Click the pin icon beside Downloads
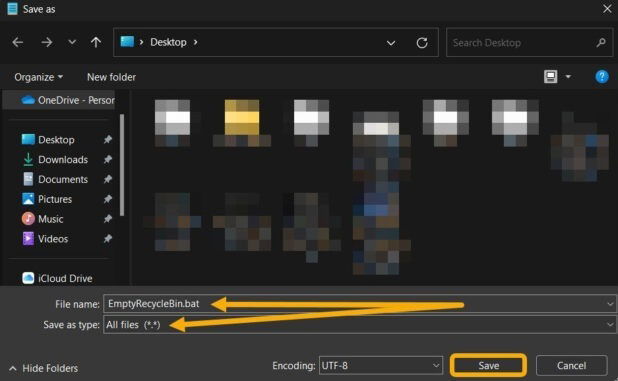The image size is (618, 381). tap(108, 159)
